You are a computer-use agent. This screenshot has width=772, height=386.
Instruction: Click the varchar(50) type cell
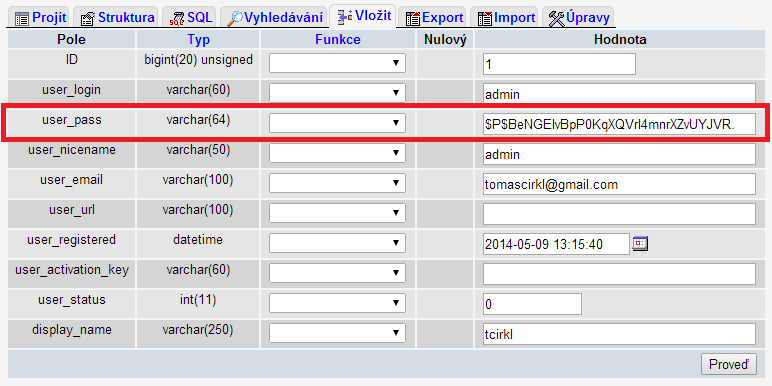pyautogui.click(x=198, y=150)
